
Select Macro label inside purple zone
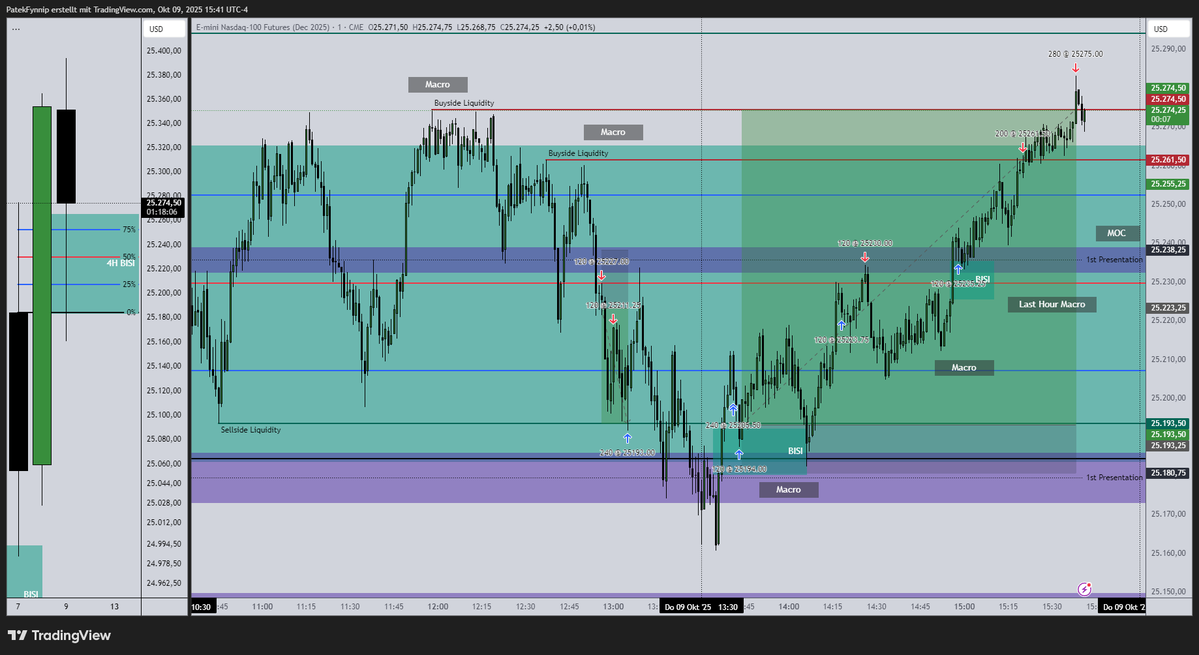click(788, 490)
